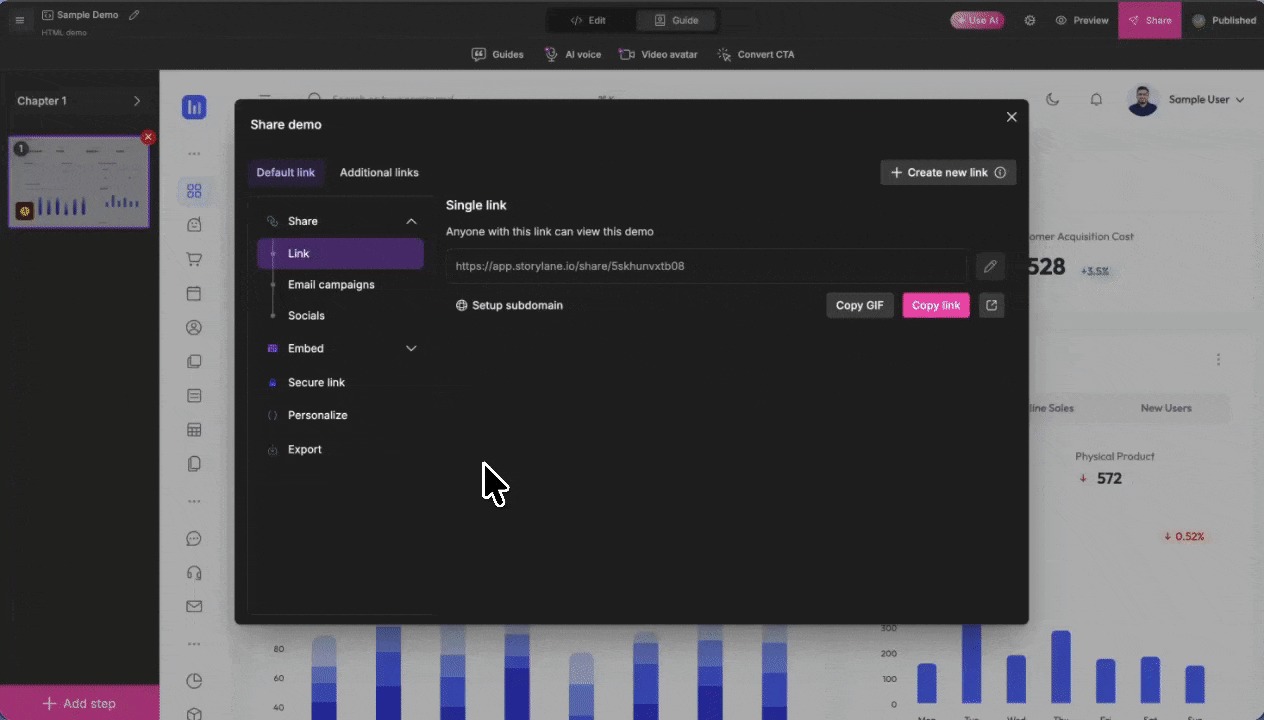
Task: Open the mail icon in demo sidebar
Action: [194, 606]
